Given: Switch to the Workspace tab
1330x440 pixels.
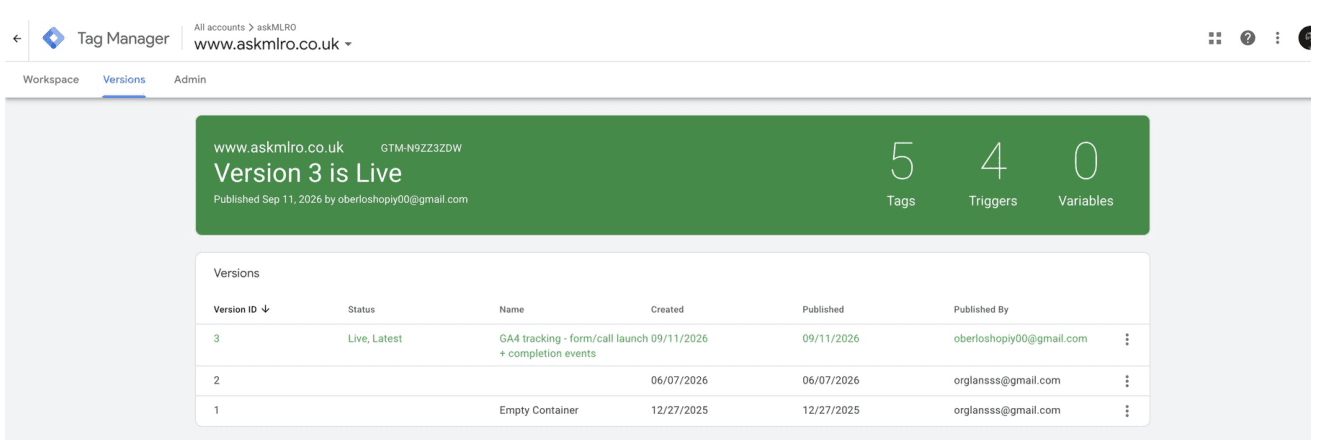Looking at the screenshot, I should pos(51,80).
